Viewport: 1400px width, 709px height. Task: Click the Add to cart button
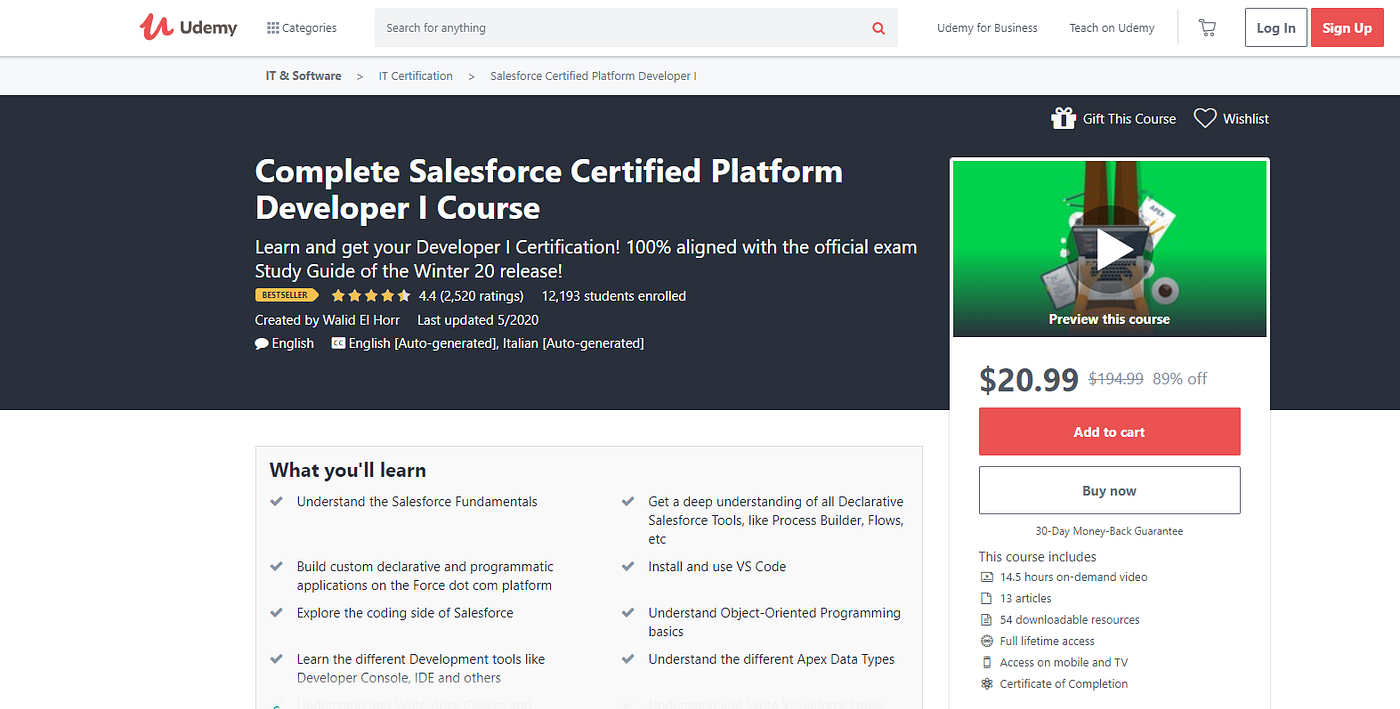(x=1109, y=432)
